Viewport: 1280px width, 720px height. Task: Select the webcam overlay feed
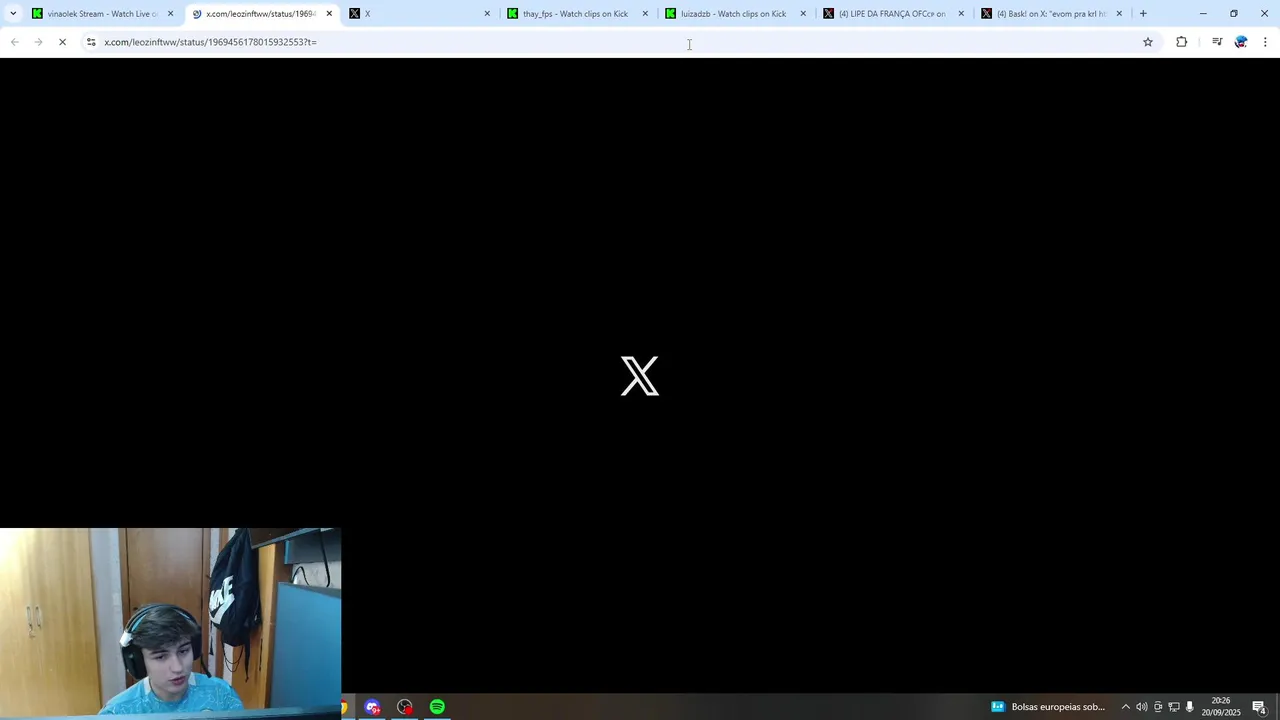point(170,622)
